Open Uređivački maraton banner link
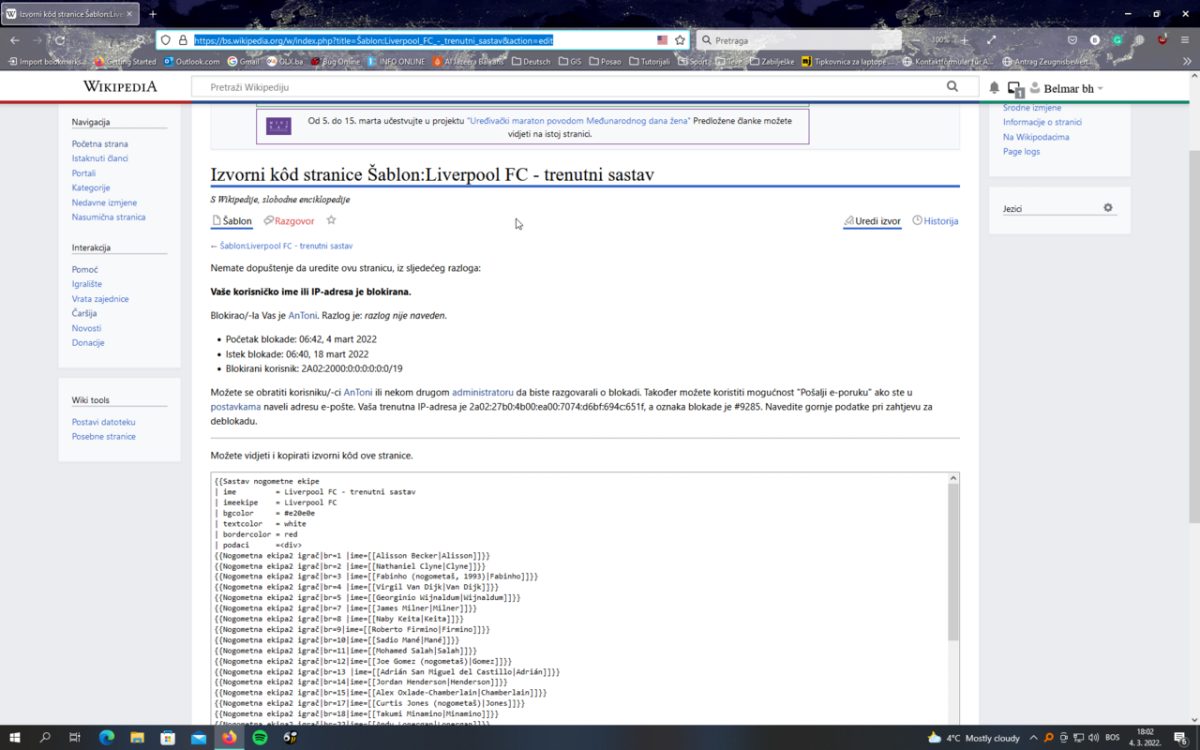The width and height of the screenshot is (1200, 750). 579,120
